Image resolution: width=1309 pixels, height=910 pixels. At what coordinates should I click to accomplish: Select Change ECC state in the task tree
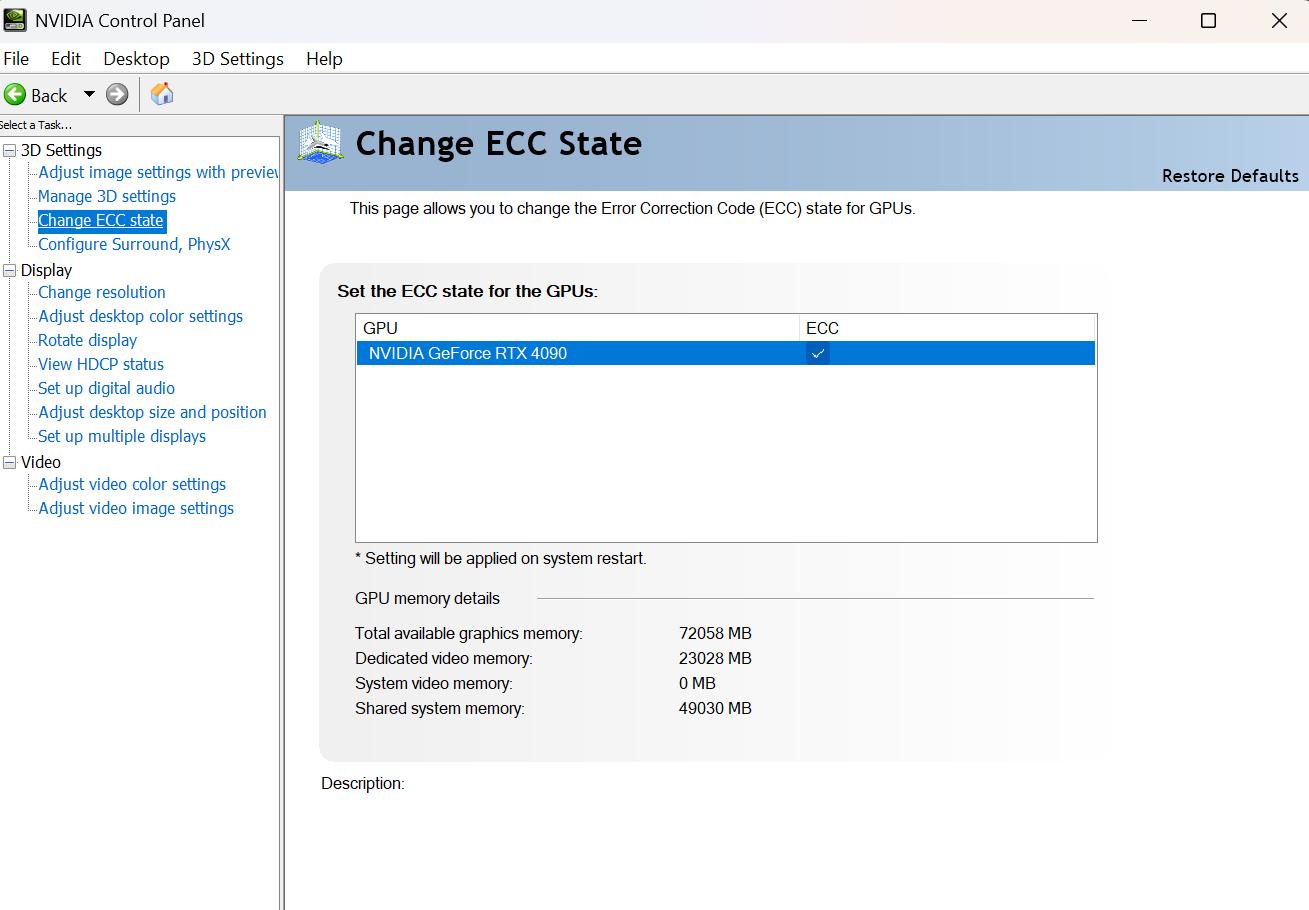click(x=101, y=220)
